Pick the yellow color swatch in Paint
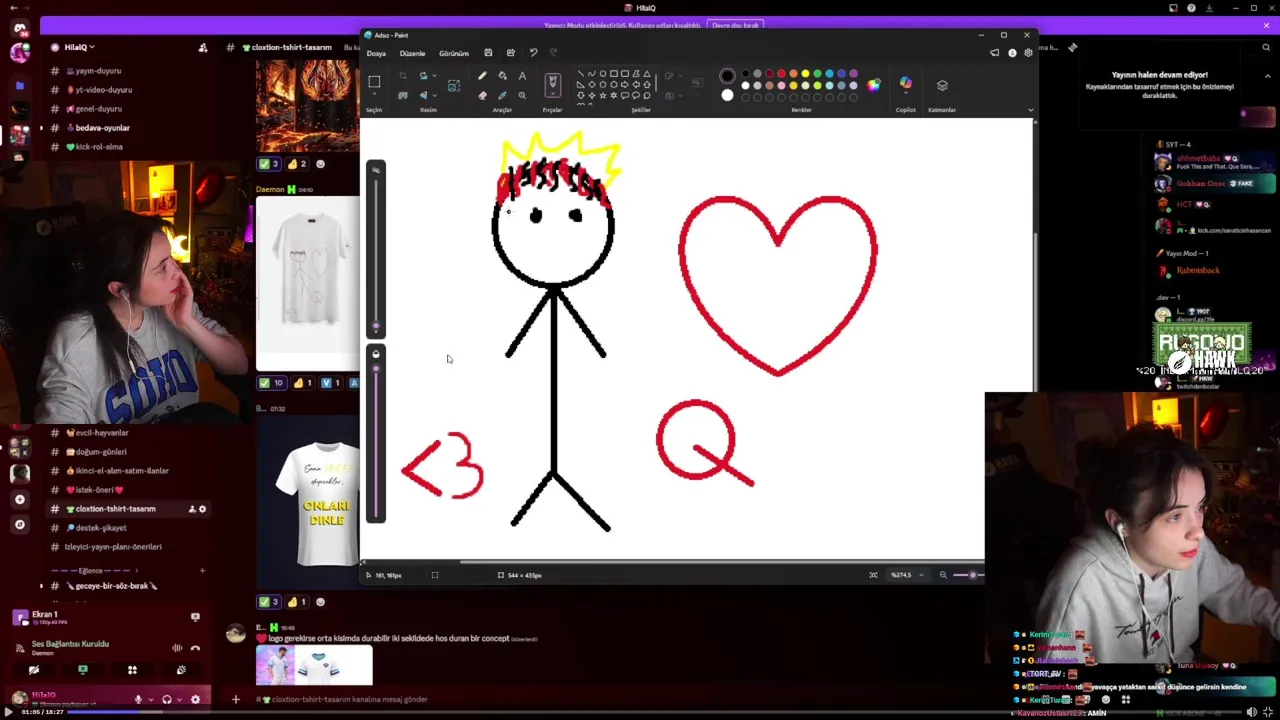Image resolution: width=1280 pixels, height=720 pixels. point(805,74)
